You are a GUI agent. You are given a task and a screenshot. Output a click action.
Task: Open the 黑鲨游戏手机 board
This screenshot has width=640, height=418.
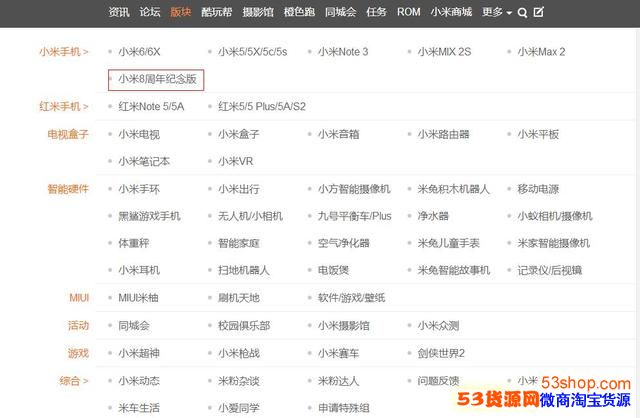[x=149, y=216]
